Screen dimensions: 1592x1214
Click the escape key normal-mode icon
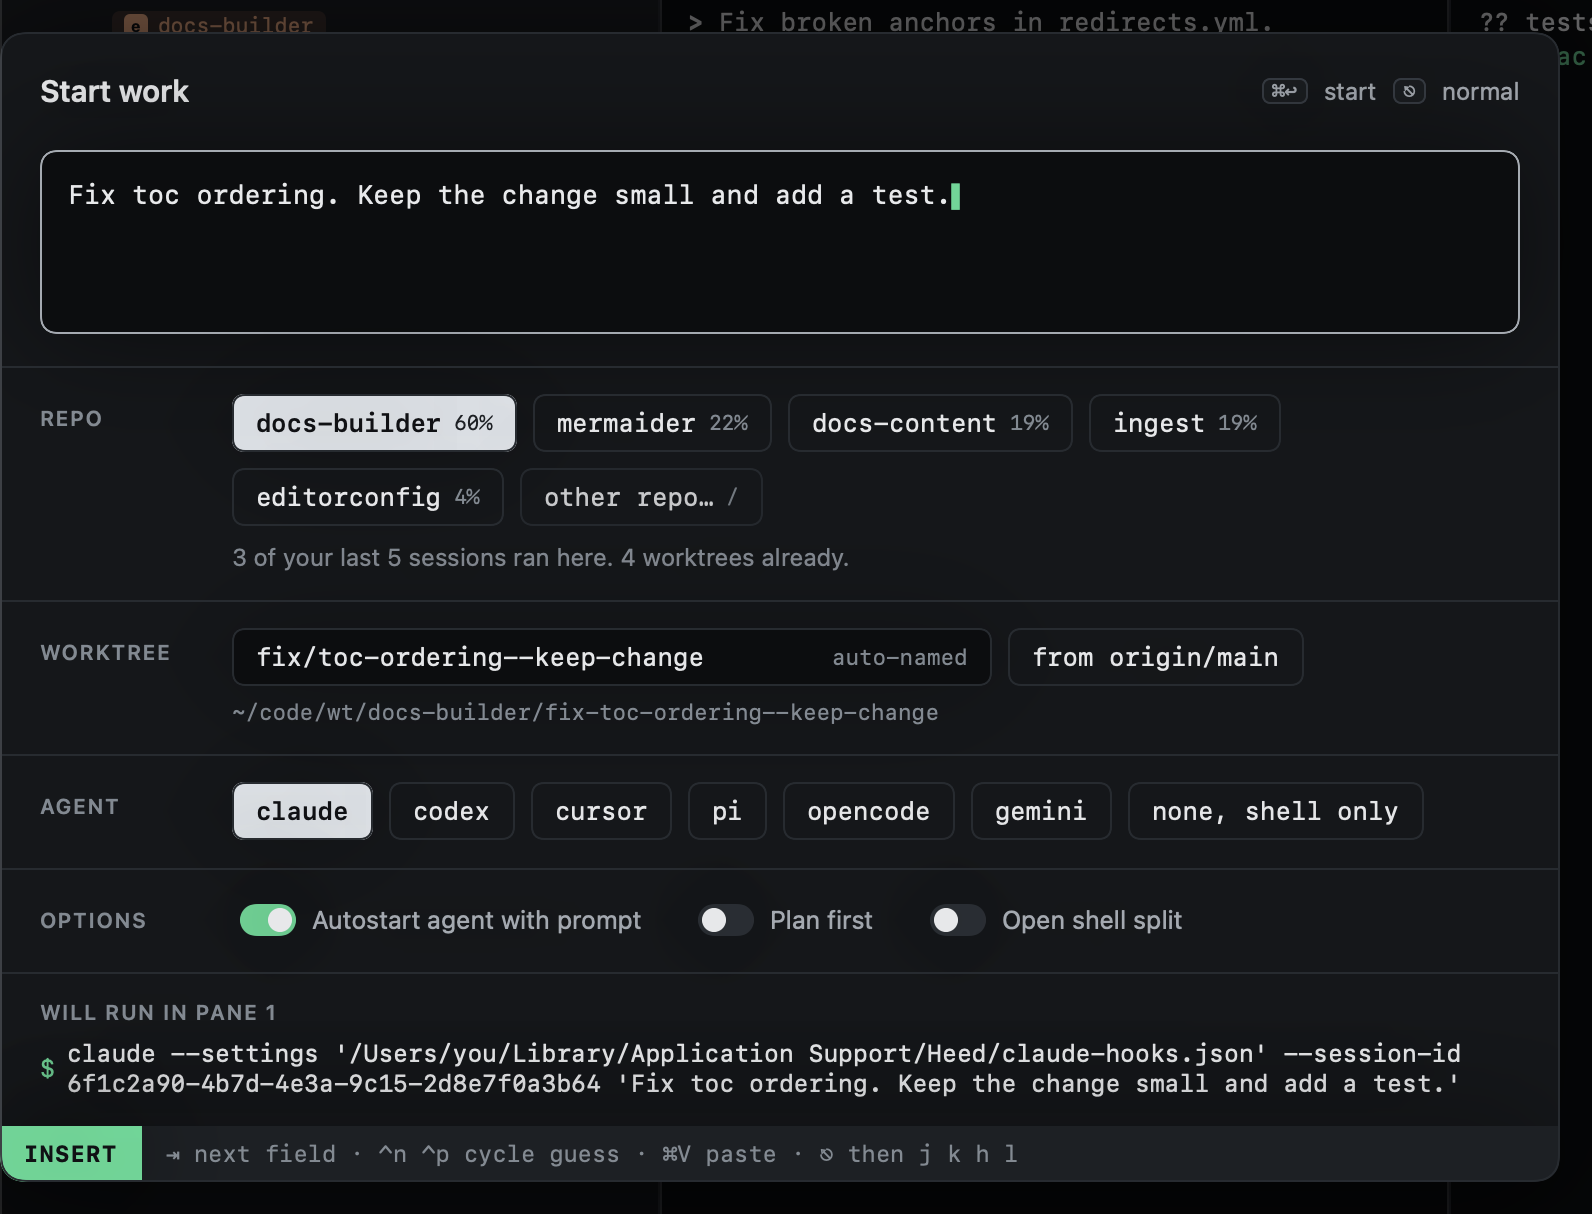click(1409, 92)
